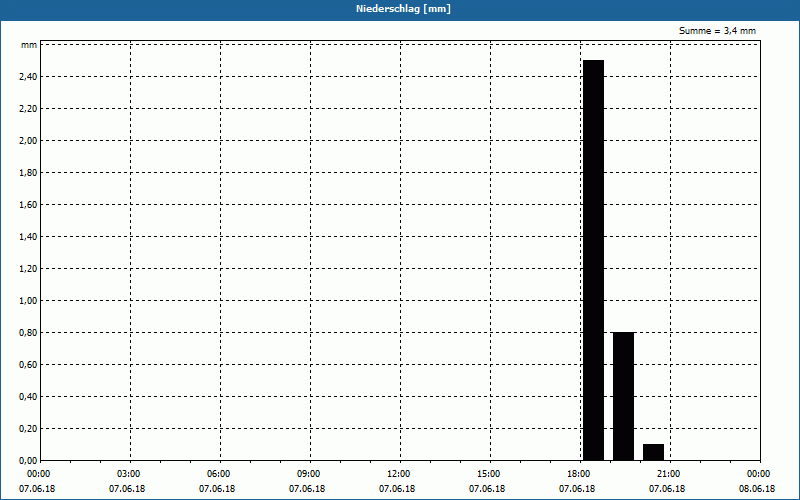Click the Niederschlag [mm] chart title

tap(403, 9)
